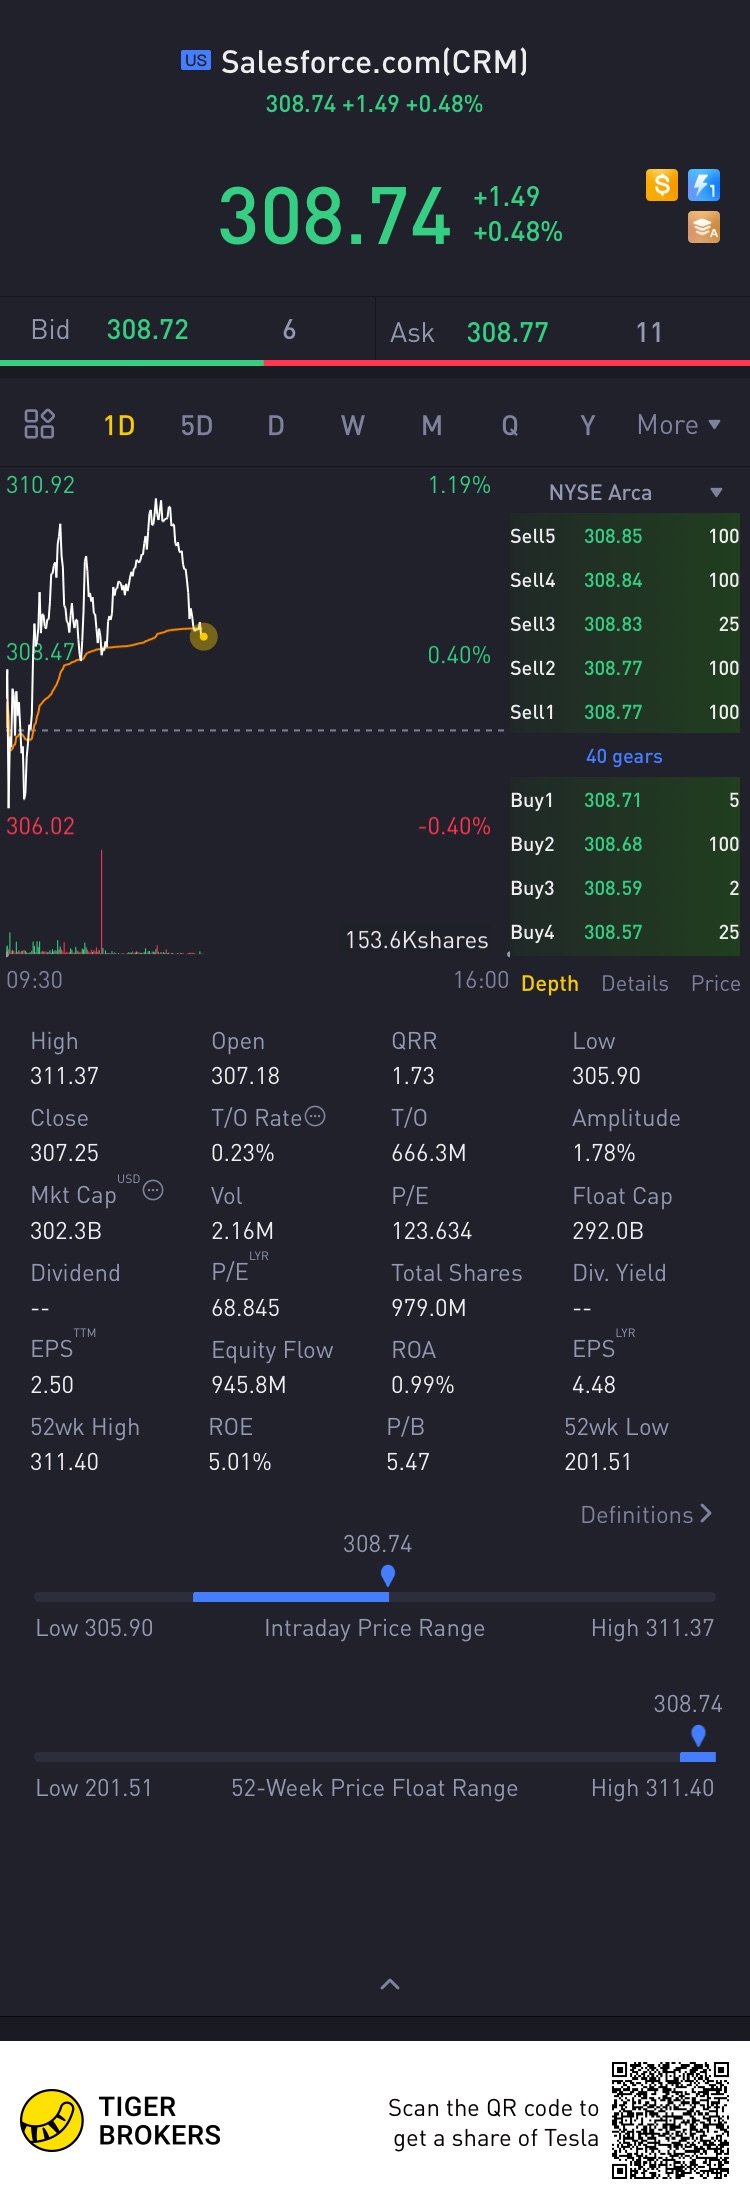Switch to the 5D chart tab
The width and height of the screenshot is (750, 2201).
pyautogui.click(x=197, y=426)
